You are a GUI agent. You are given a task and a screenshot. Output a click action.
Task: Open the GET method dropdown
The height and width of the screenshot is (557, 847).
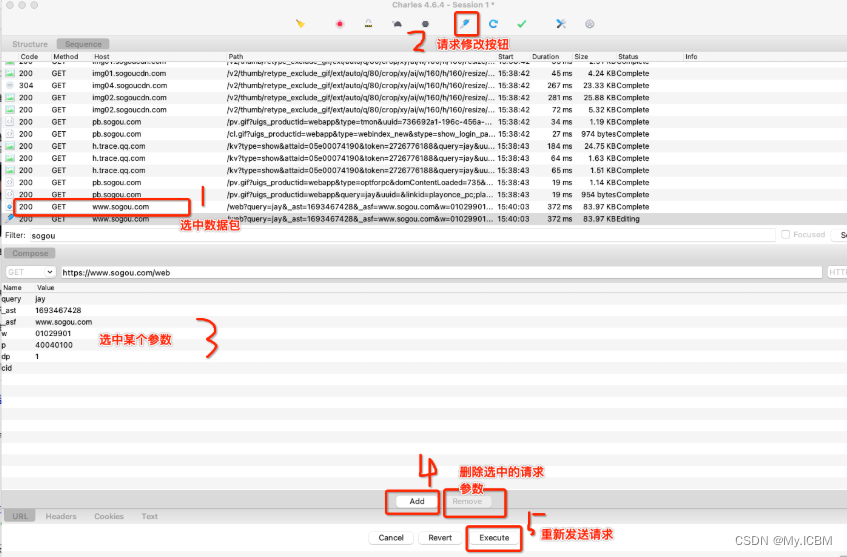pos(31,272)
